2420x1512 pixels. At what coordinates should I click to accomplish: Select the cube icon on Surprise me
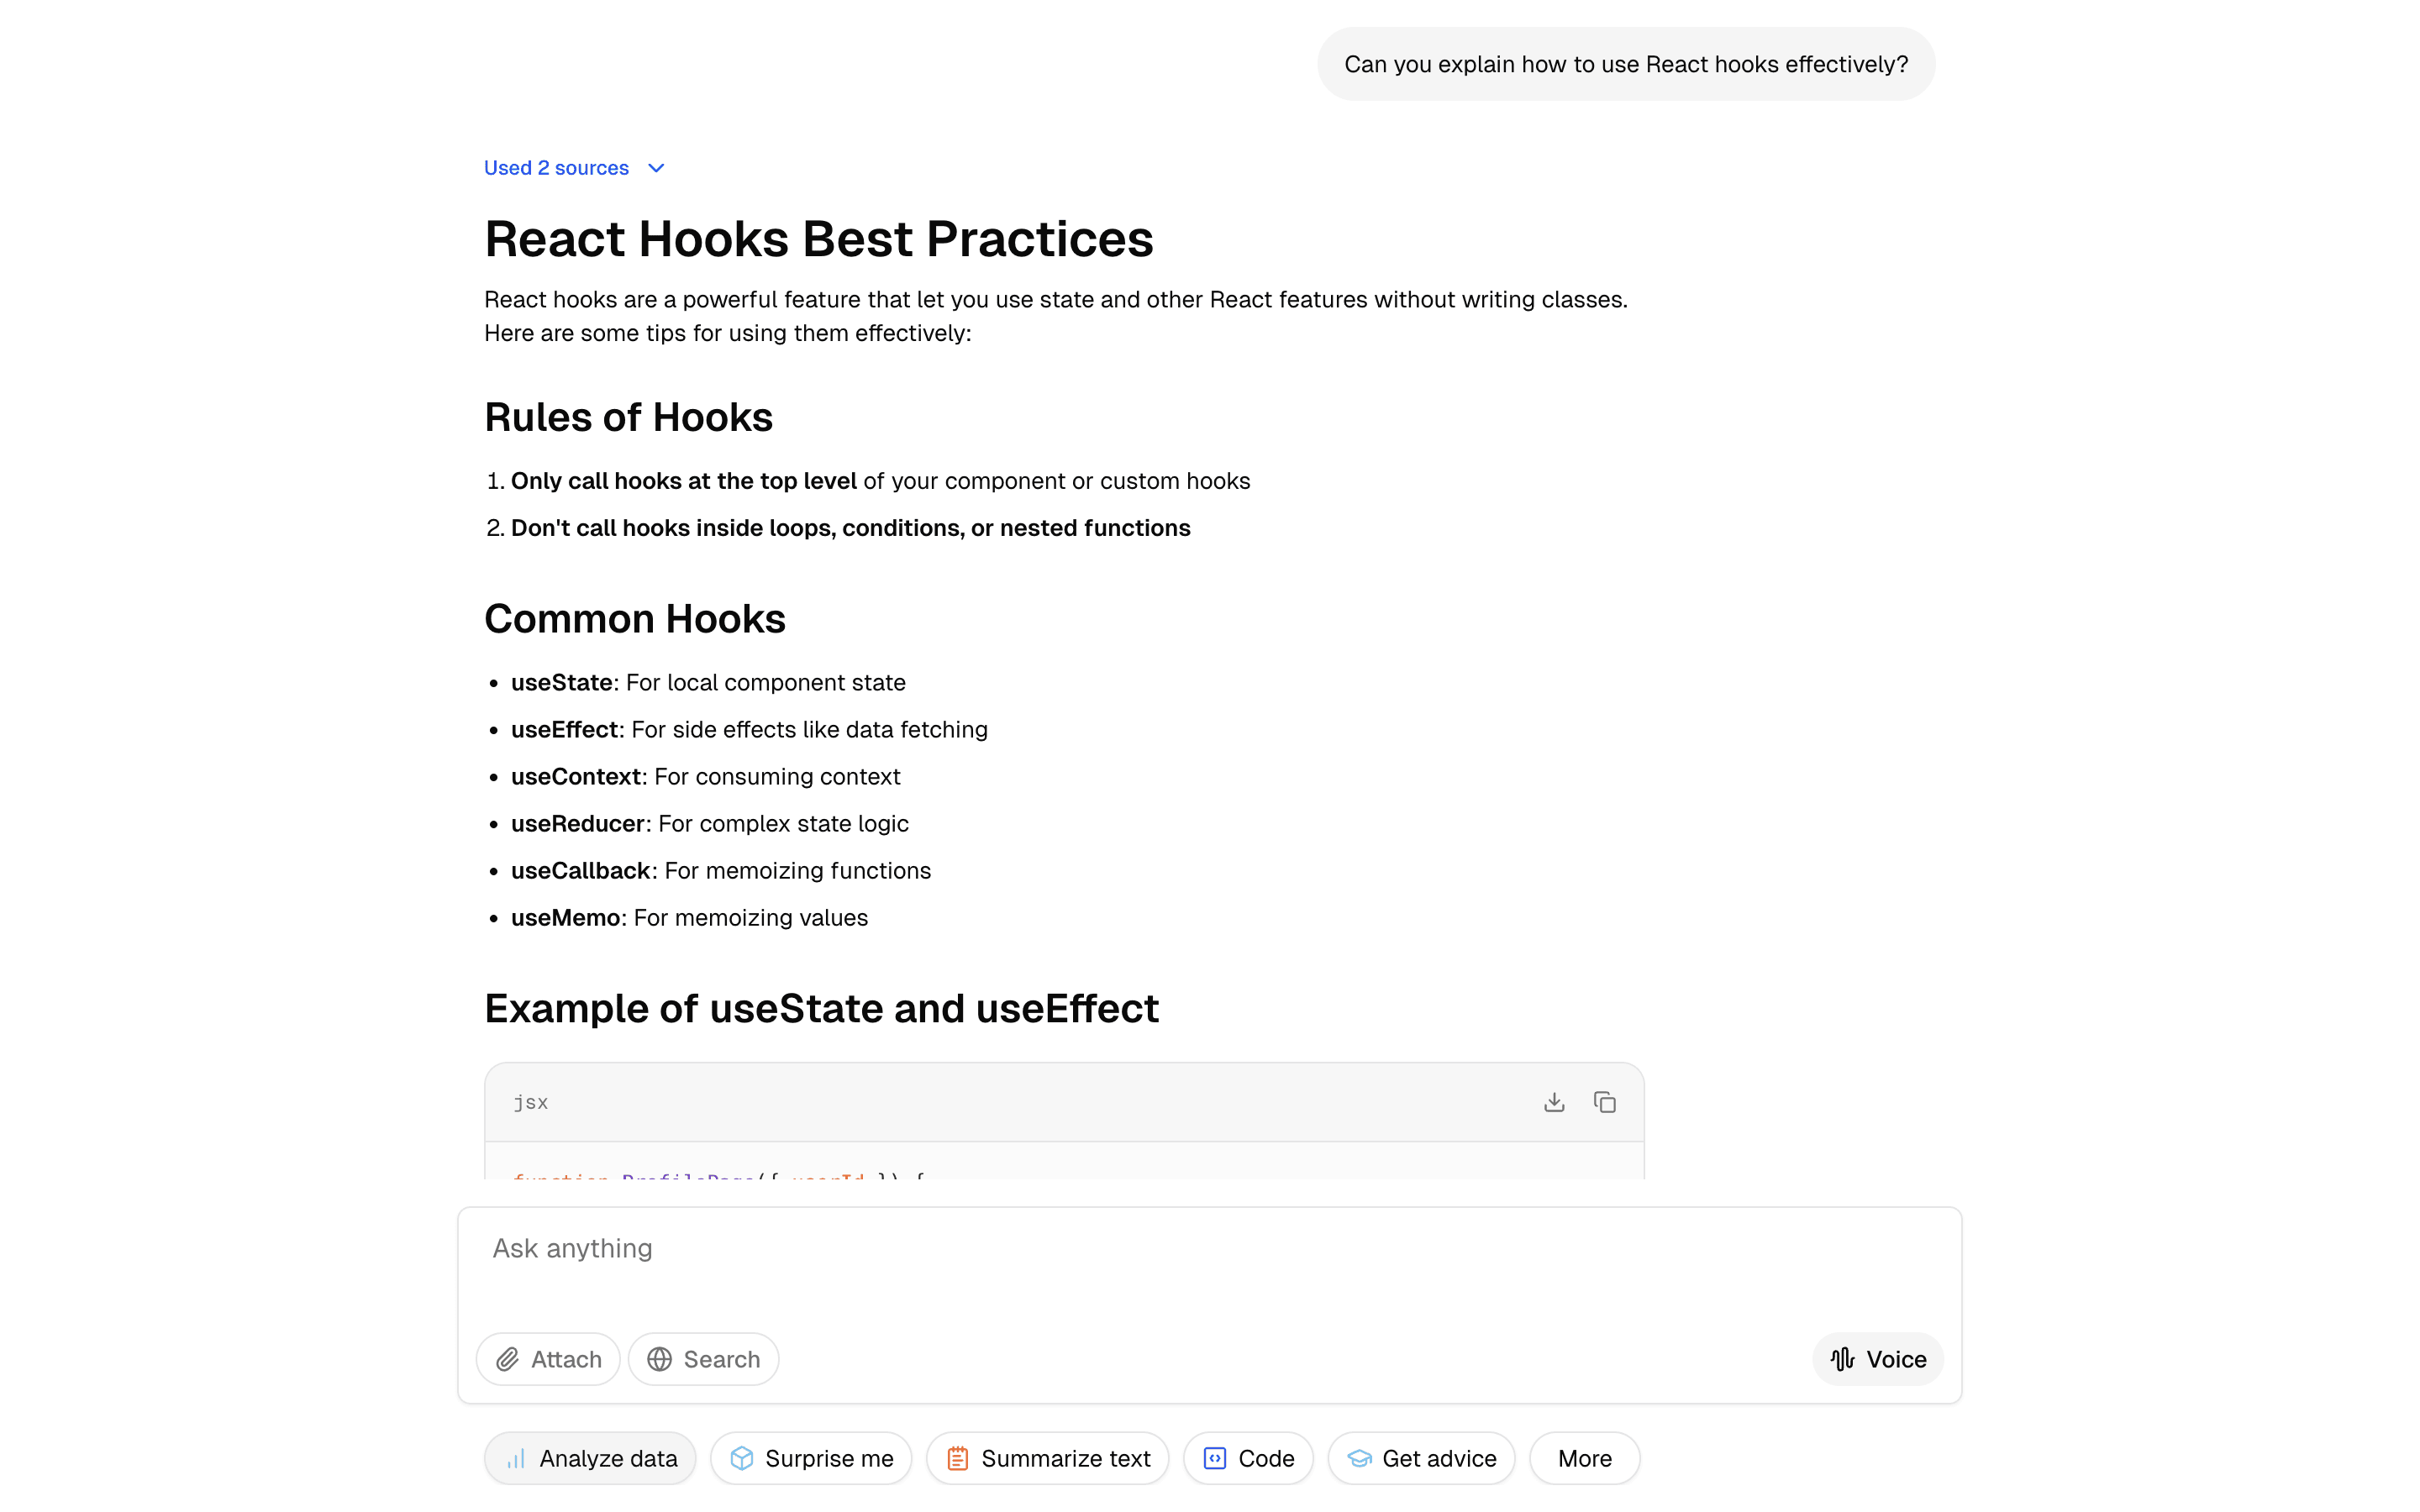click(x=741, y=1458)
